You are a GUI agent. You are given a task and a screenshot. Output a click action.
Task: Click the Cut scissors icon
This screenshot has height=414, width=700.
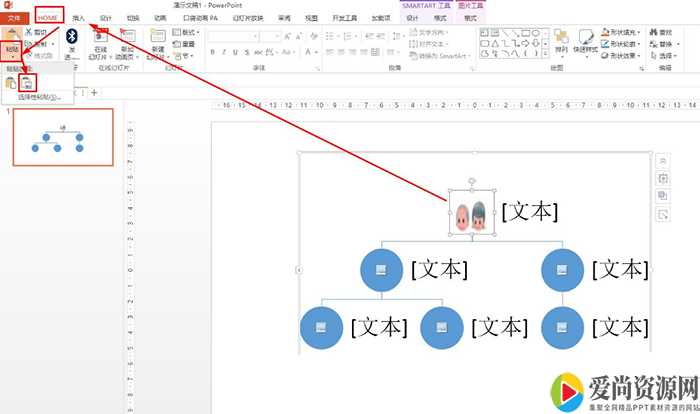click(29, 32)
